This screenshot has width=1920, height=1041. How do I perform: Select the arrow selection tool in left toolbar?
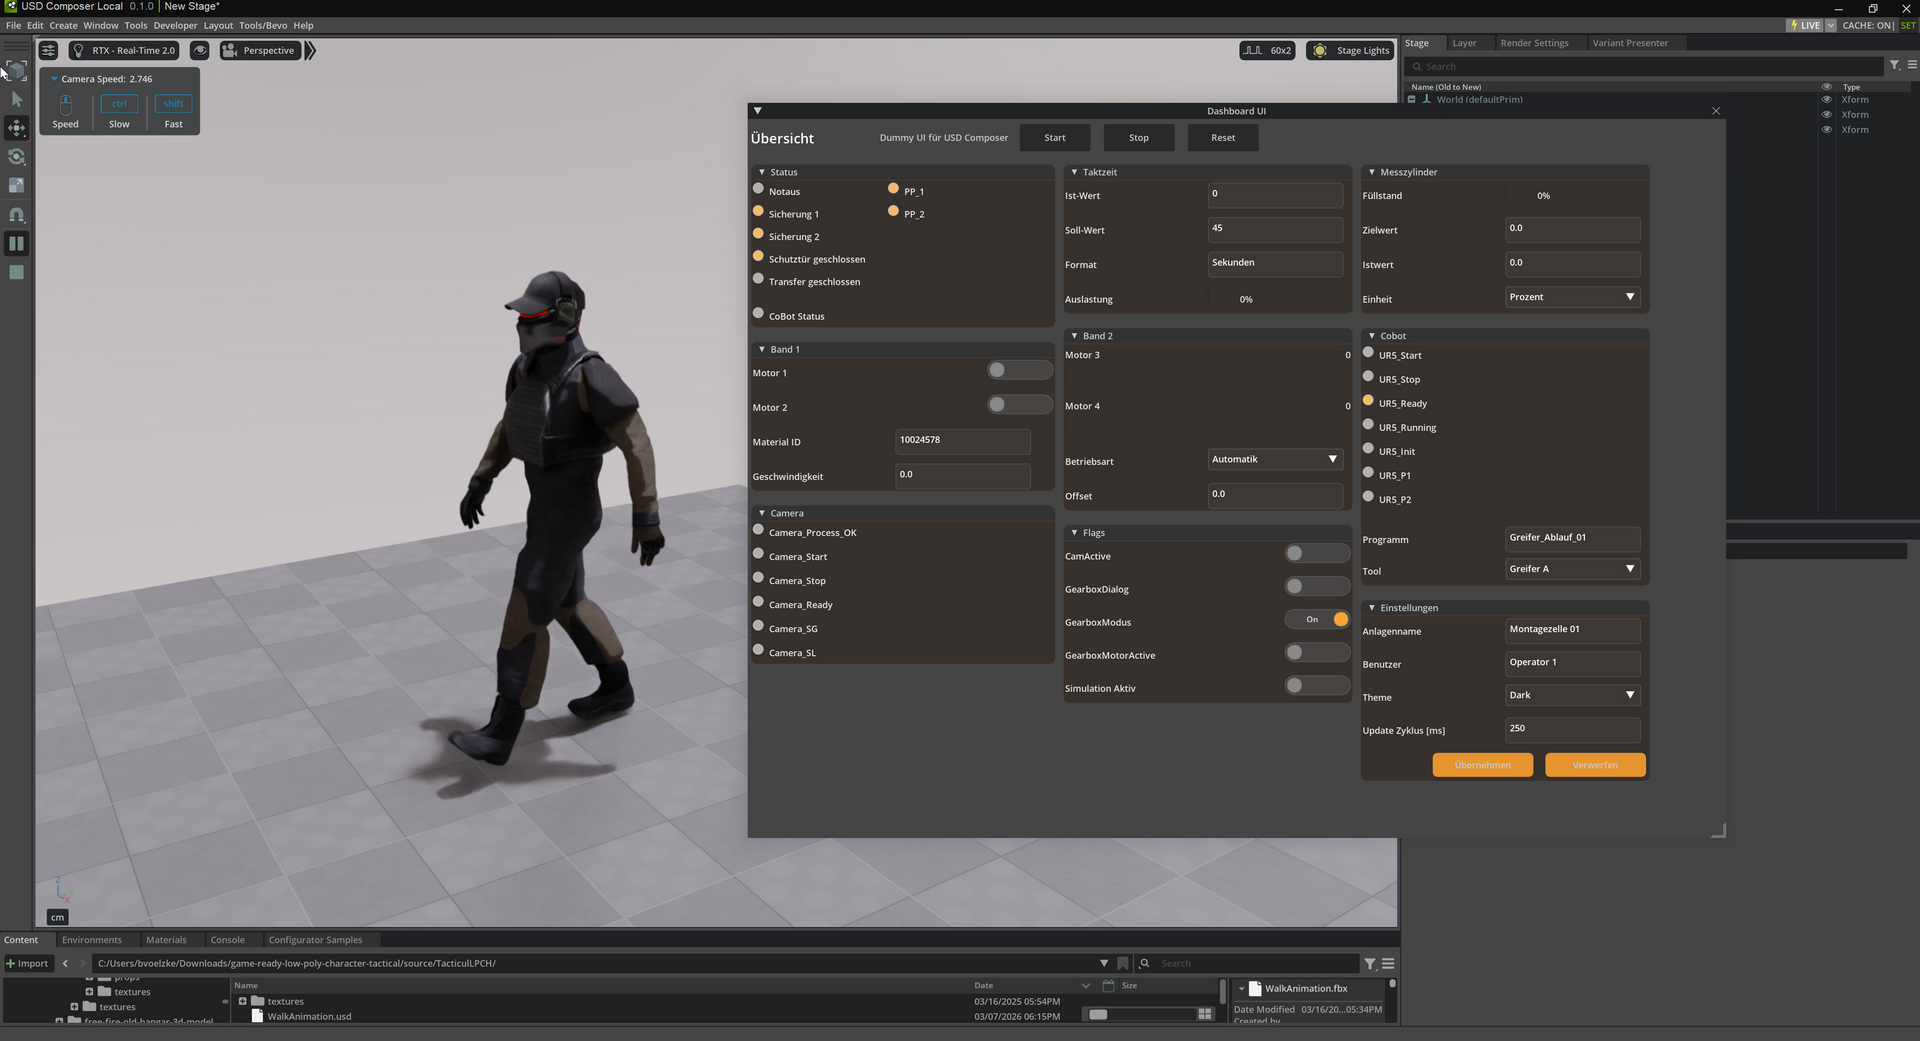[x=17, y=99]
